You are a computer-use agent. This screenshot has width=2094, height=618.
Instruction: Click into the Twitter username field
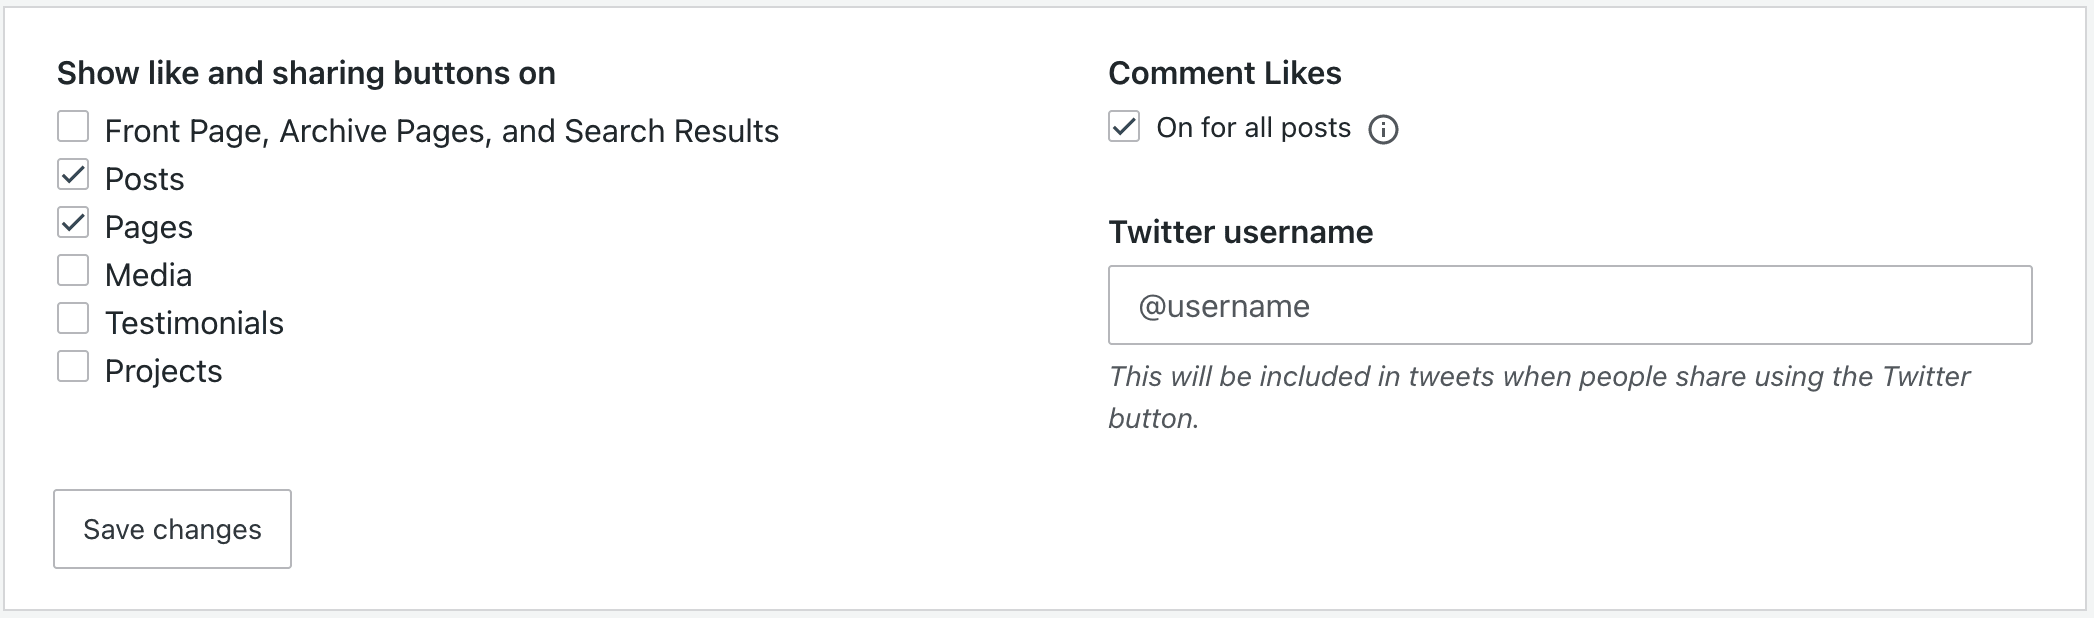click(1569, 305)
